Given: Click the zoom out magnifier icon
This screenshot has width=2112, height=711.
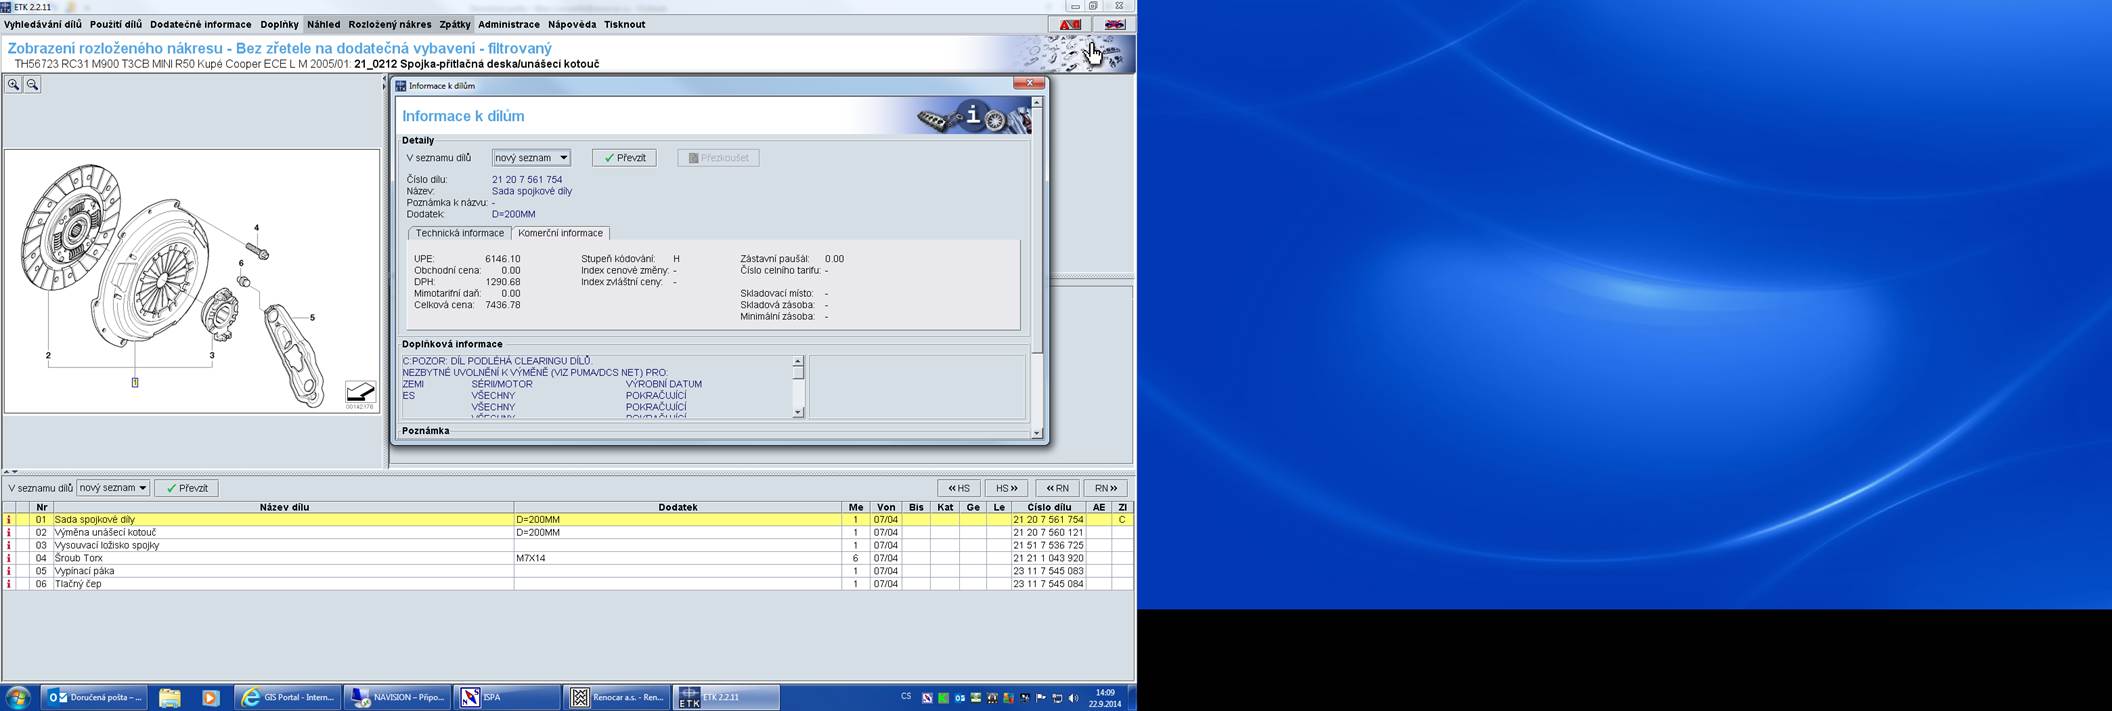Looking at the screenshot, I should [x=32, y=85].
